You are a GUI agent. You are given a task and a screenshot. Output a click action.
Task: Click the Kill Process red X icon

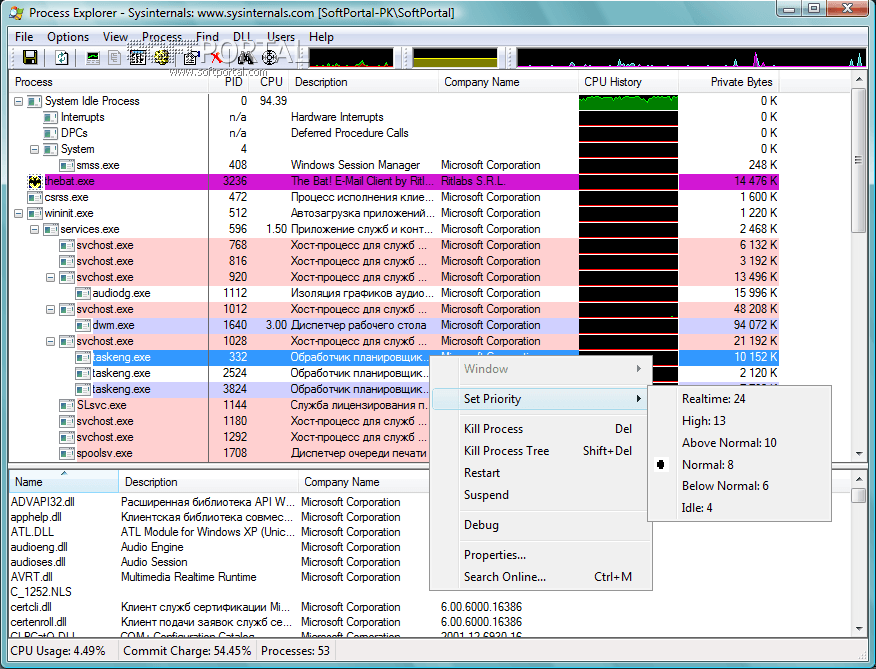pos(216,58)
